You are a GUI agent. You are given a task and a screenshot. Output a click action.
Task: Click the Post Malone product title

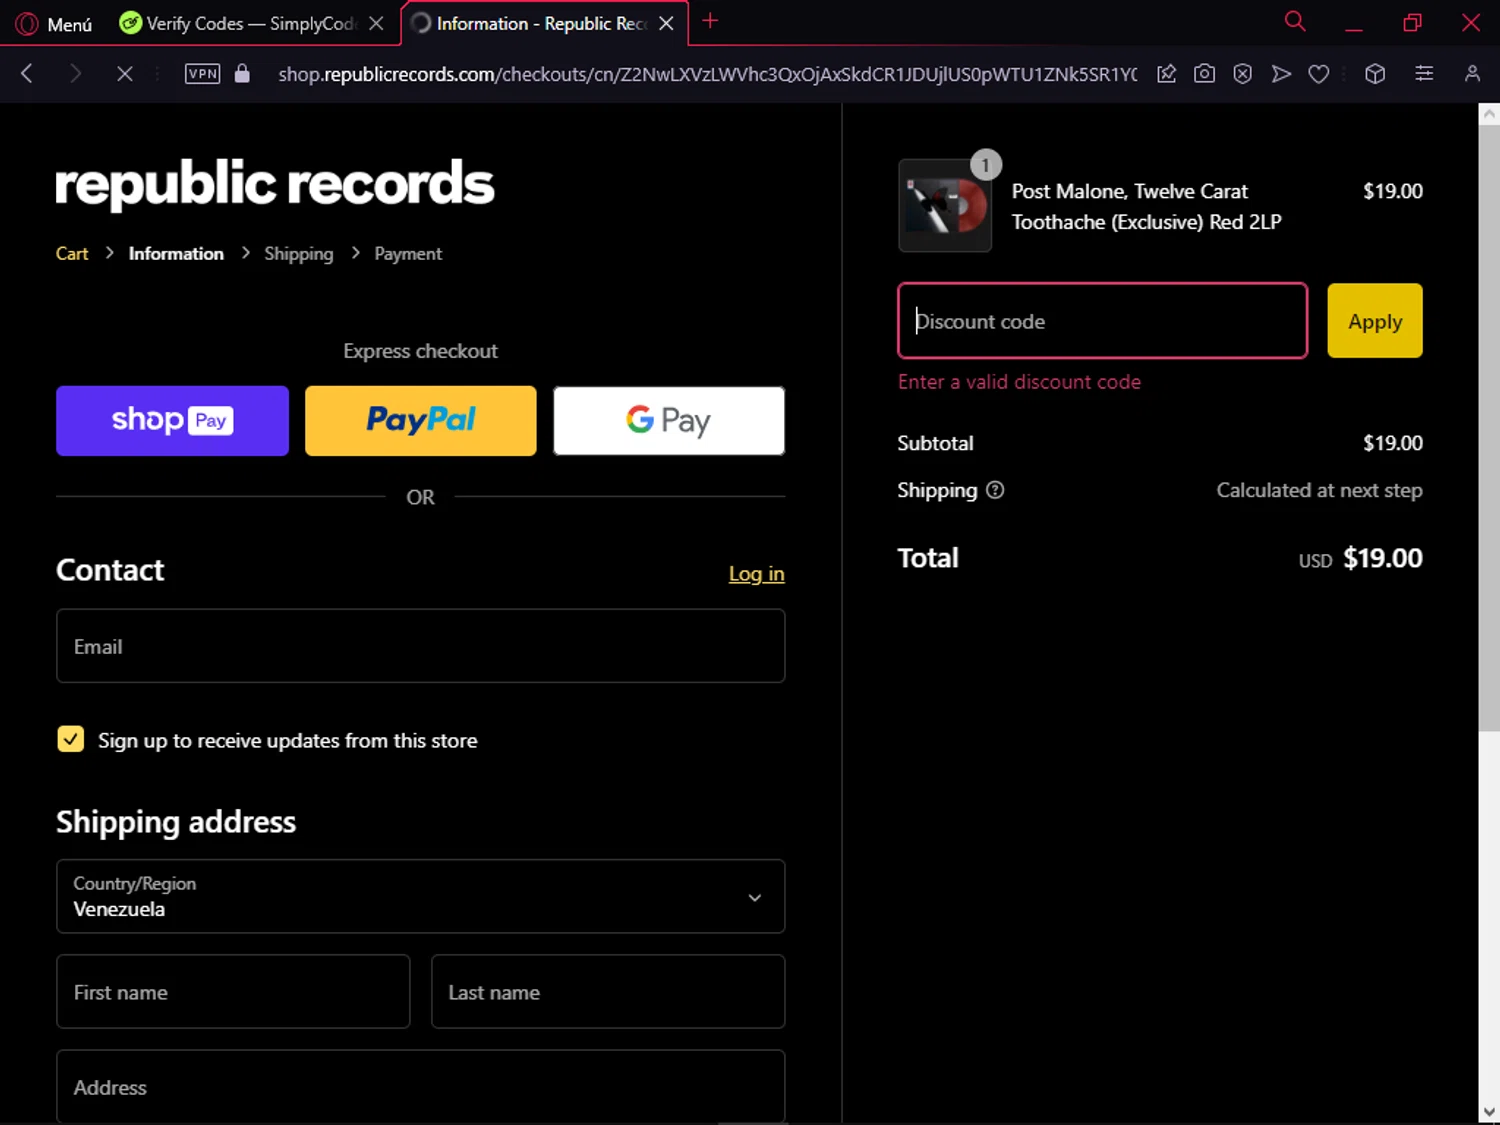pyautogui.click(x=1146, y=206)
